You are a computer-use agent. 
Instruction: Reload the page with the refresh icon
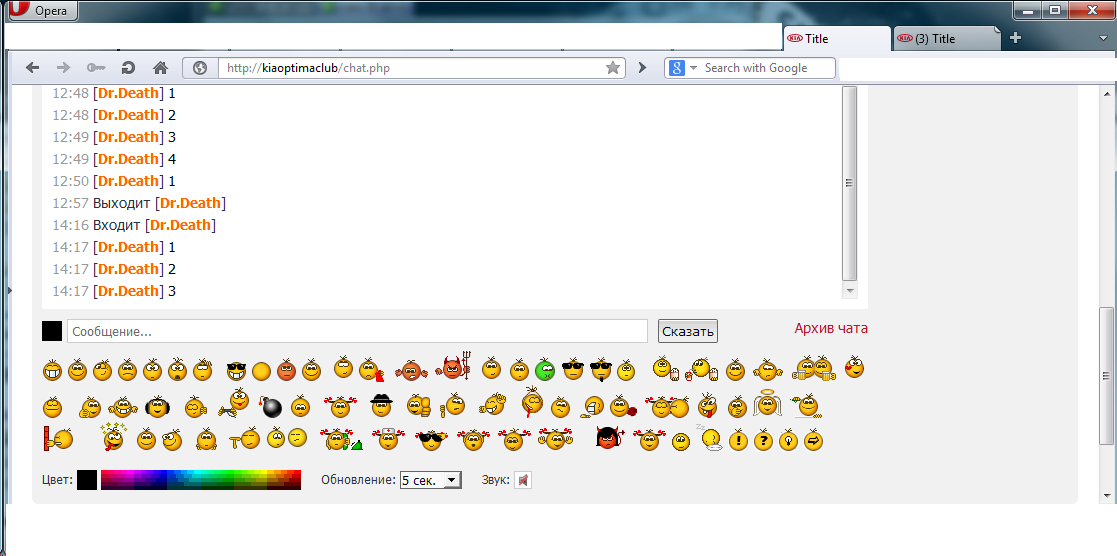[x=128, y=68]
